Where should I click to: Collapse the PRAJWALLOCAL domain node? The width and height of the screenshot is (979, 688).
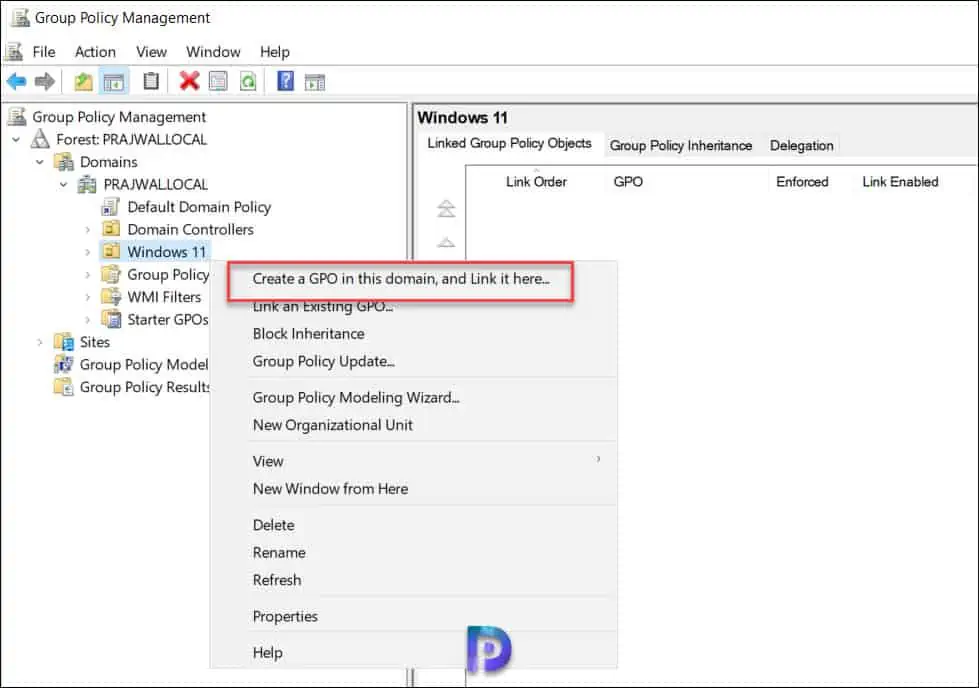pos(64,184)
